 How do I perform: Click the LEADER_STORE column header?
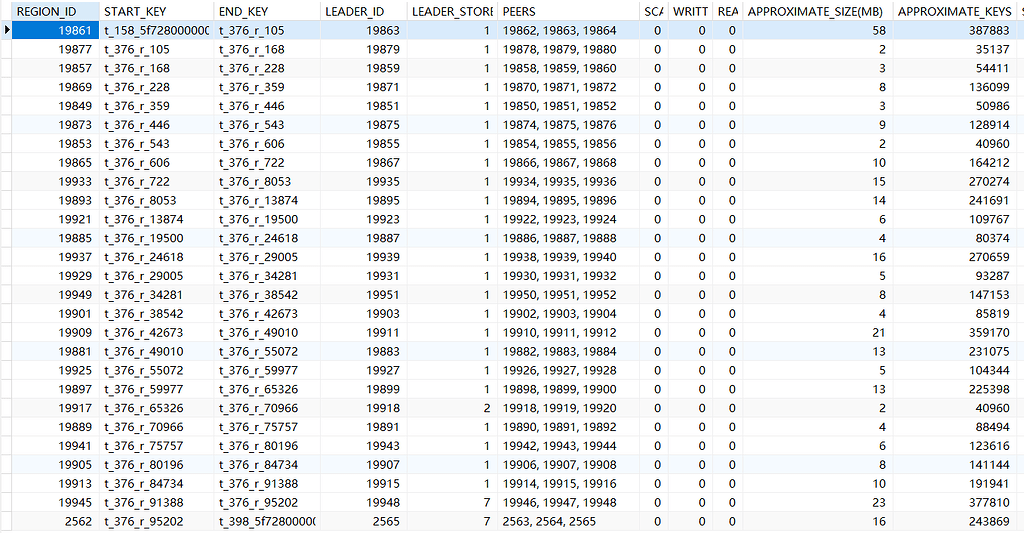(452, 11)
